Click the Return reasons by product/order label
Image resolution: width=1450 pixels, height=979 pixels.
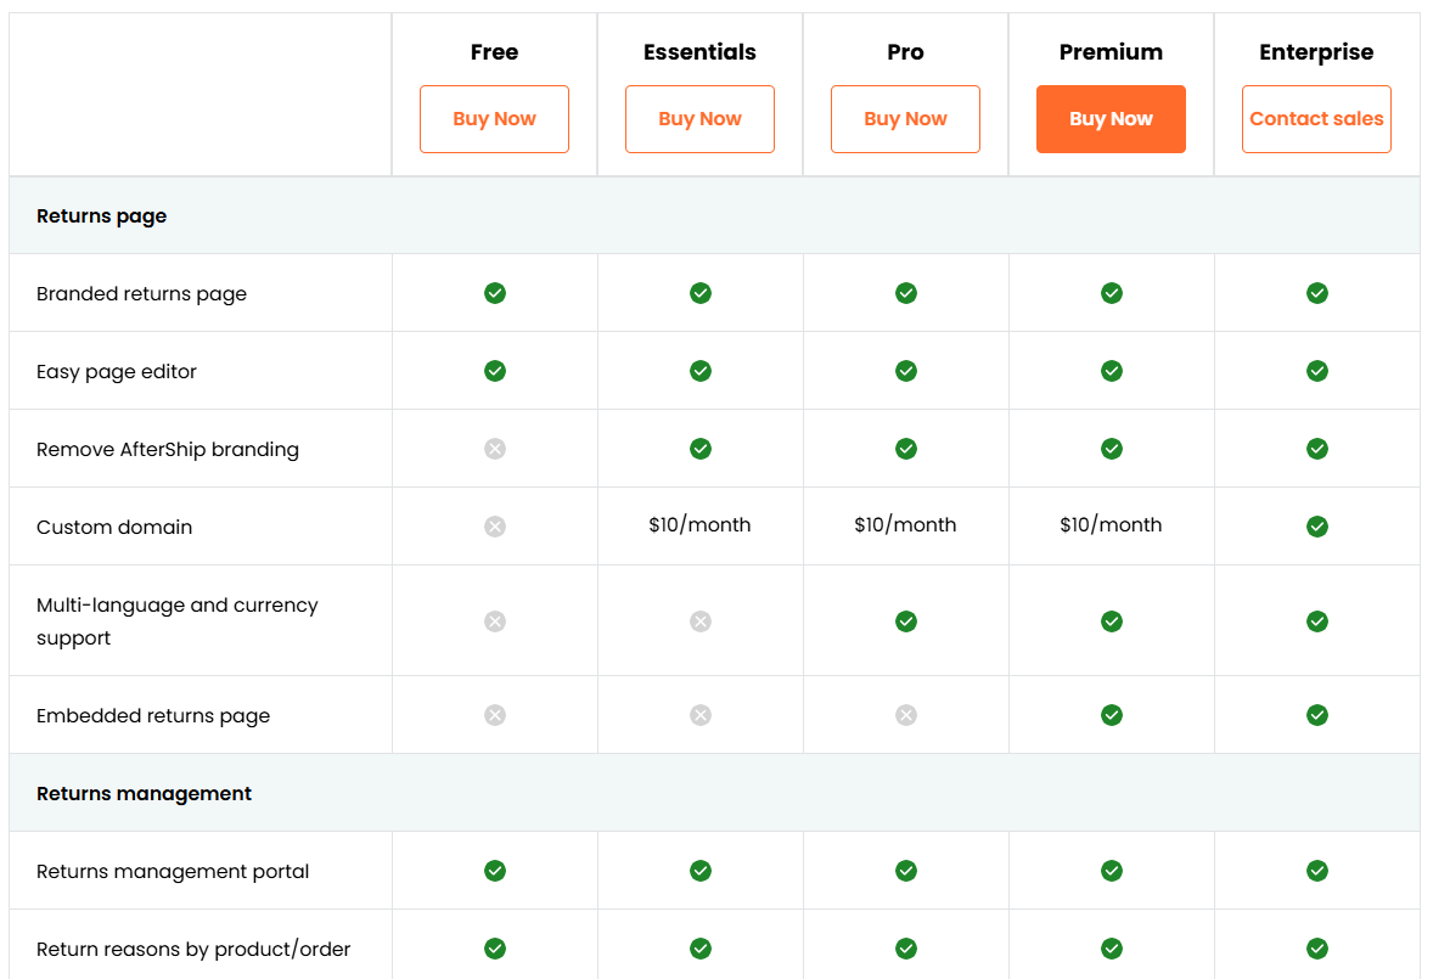click(x=194, y=950)
